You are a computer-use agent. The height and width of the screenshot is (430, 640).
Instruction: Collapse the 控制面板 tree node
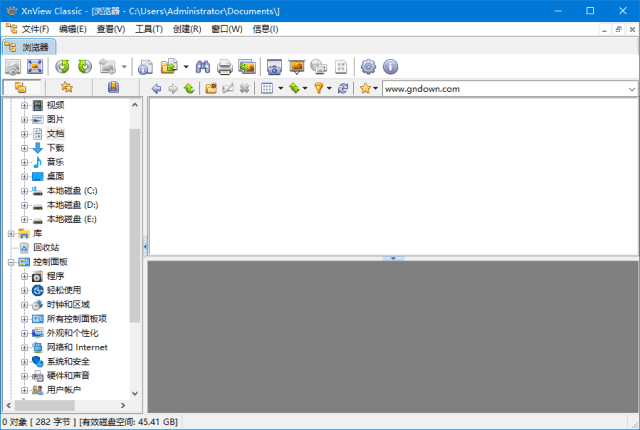click(11, 262)
